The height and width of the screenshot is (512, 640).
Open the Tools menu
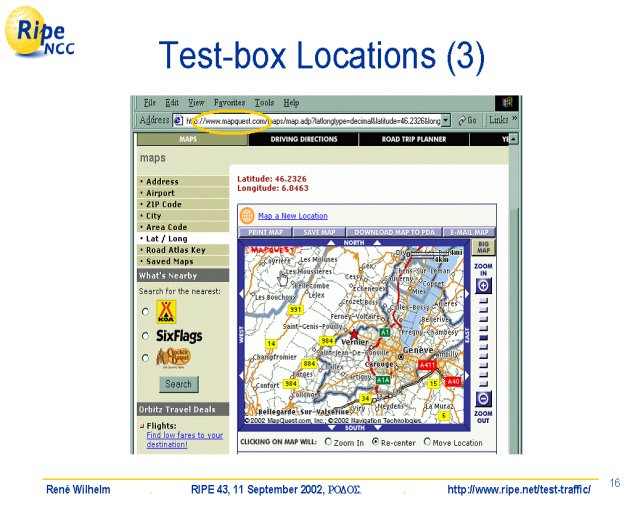(264, 102)
